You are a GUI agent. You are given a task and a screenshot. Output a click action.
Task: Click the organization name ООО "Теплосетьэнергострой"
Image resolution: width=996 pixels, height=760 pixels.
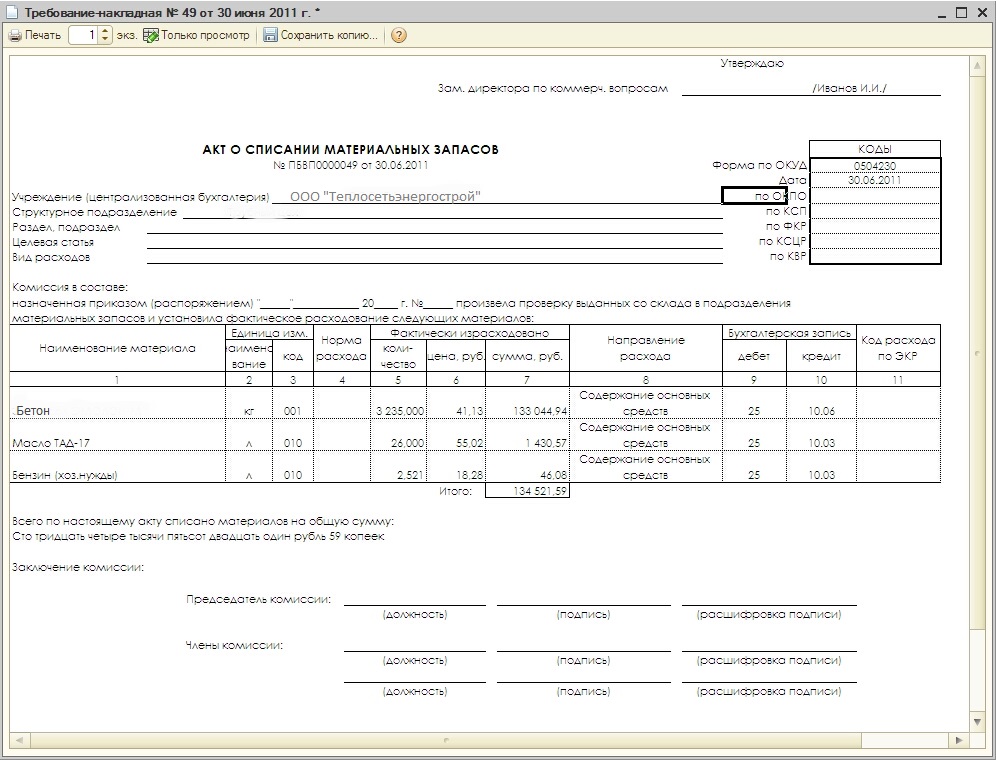385,196
